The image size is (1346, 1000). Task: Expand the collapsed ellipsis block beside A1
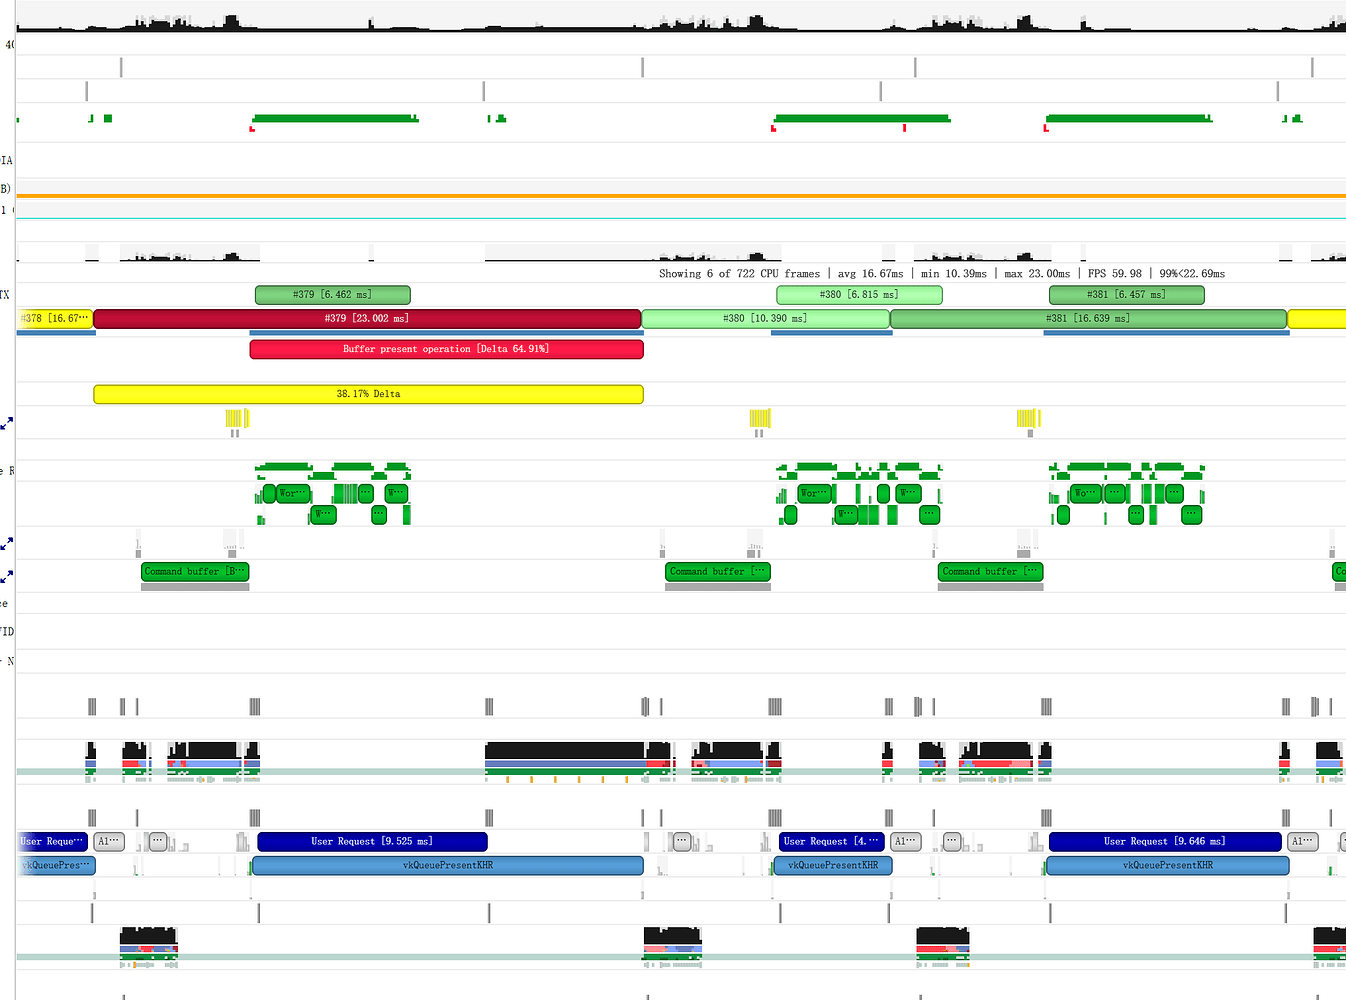click(x=157, y=841)
